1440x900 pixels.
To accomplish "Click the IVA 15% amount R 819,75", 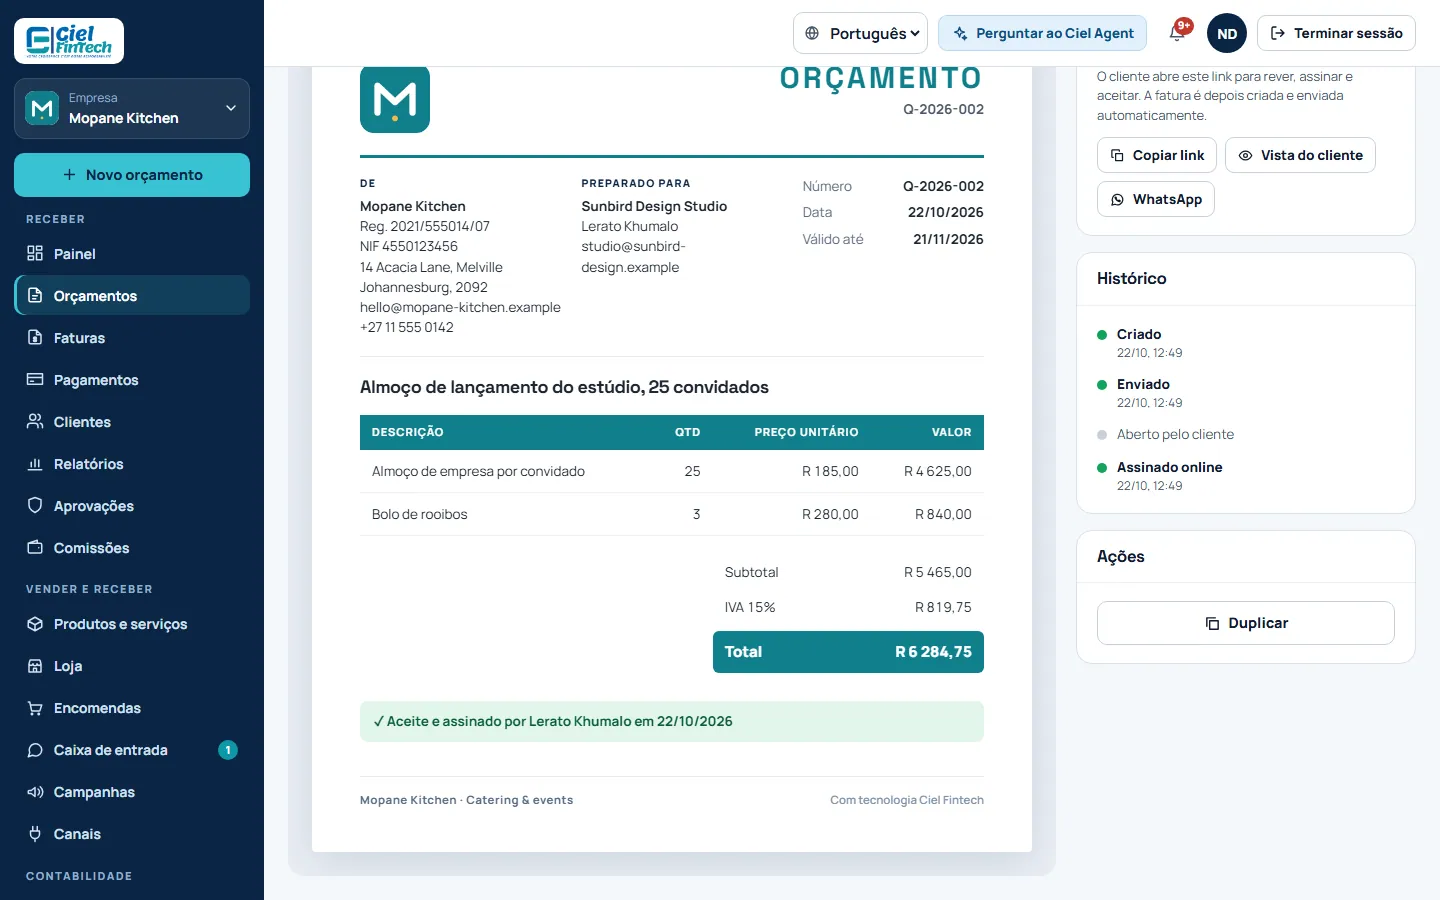I will (943, 607).
